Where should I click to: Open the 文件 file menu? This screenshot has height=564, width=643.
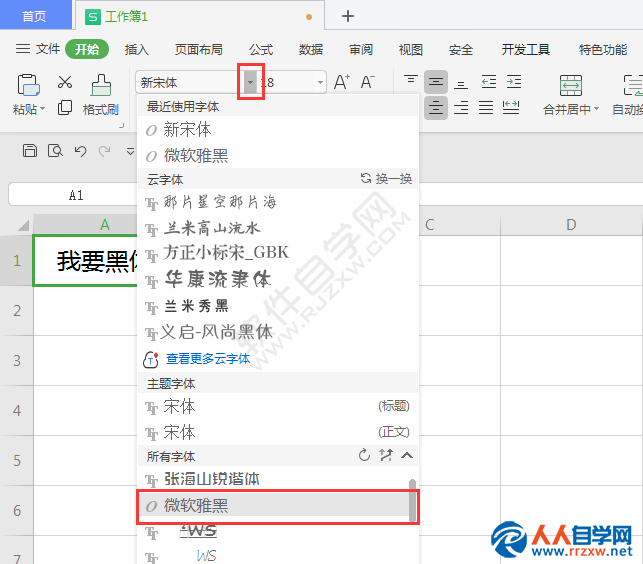[38, 49]
